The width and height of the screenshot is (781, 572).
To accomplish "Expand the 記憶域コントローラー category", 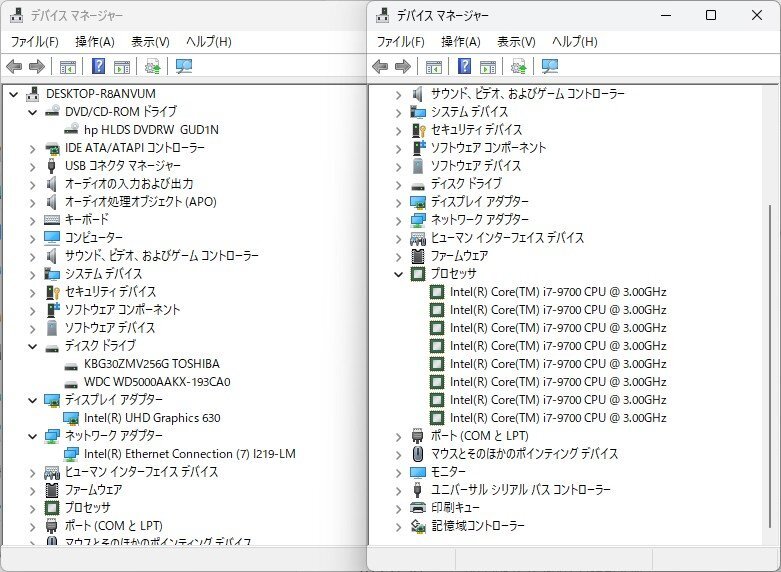I will pyautogui.click(x=399, y=526).
